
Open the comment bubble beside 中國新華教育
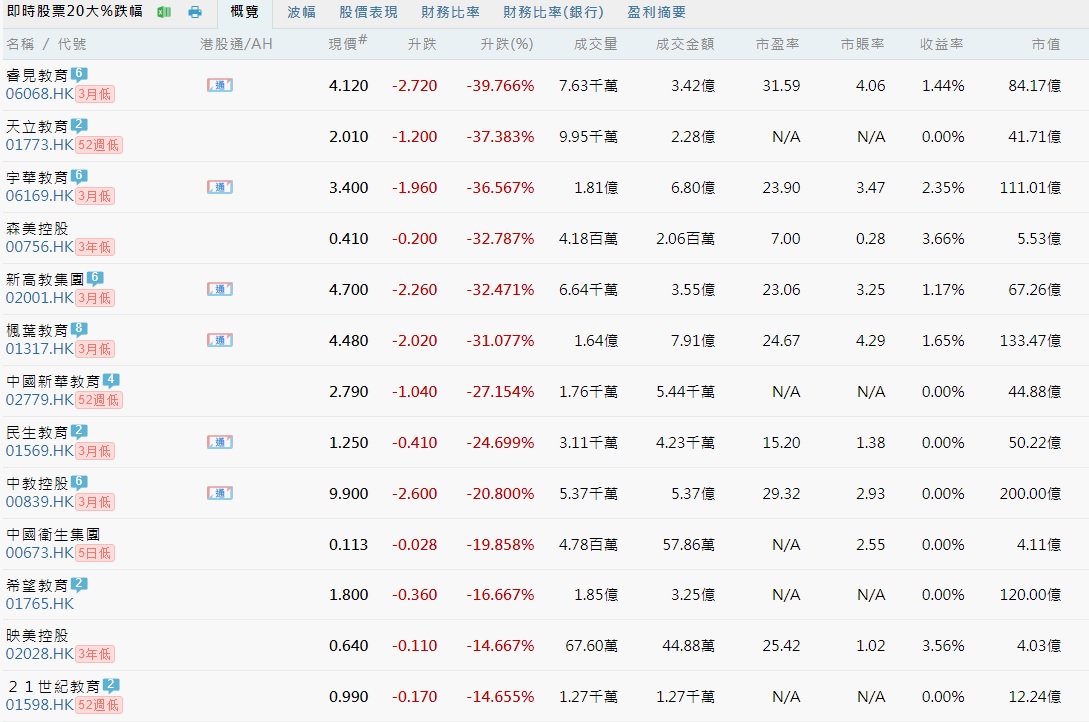[111, 380]
